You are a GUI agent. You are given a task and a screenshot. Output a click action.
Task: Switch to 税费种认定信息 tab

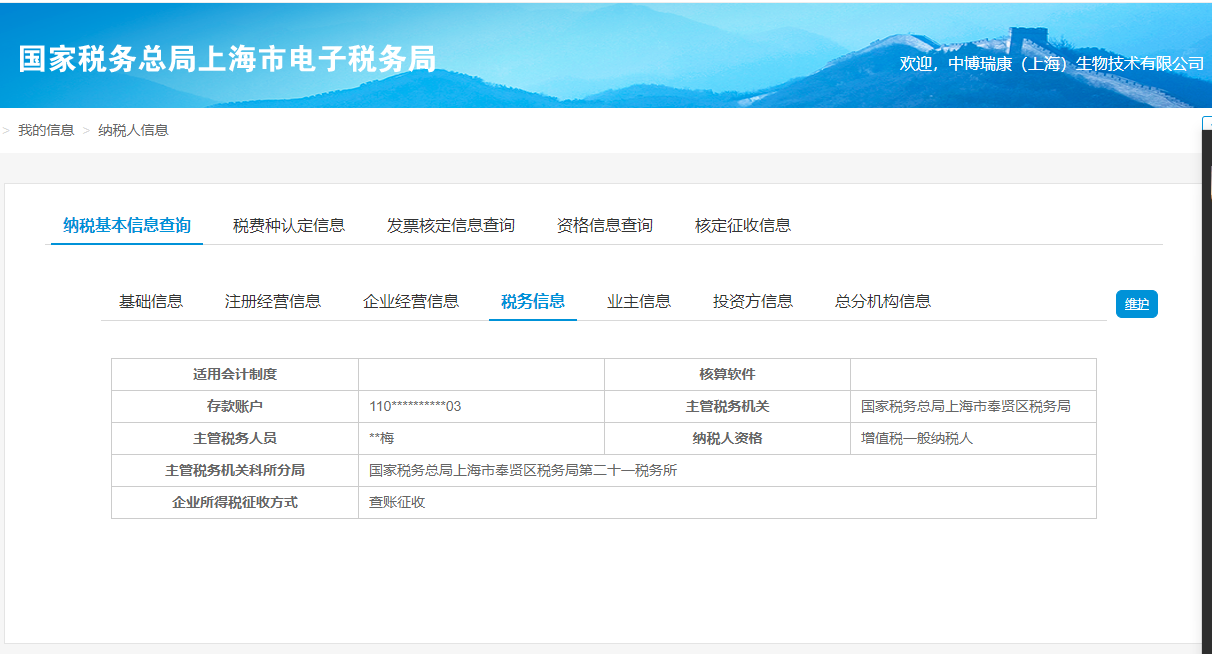pos(289,225)
